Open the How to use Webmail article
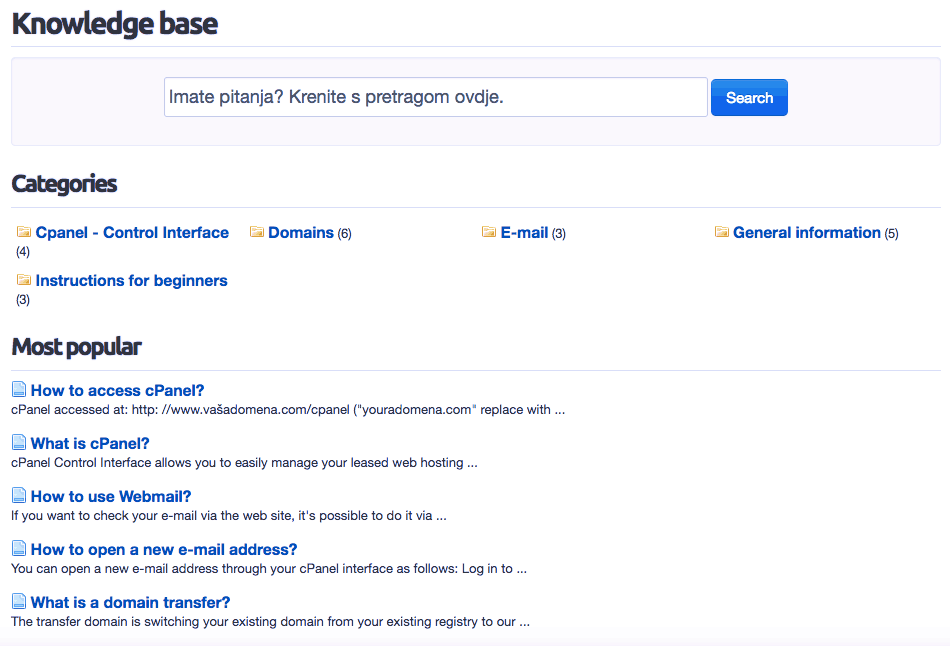 tap(111, 496)
